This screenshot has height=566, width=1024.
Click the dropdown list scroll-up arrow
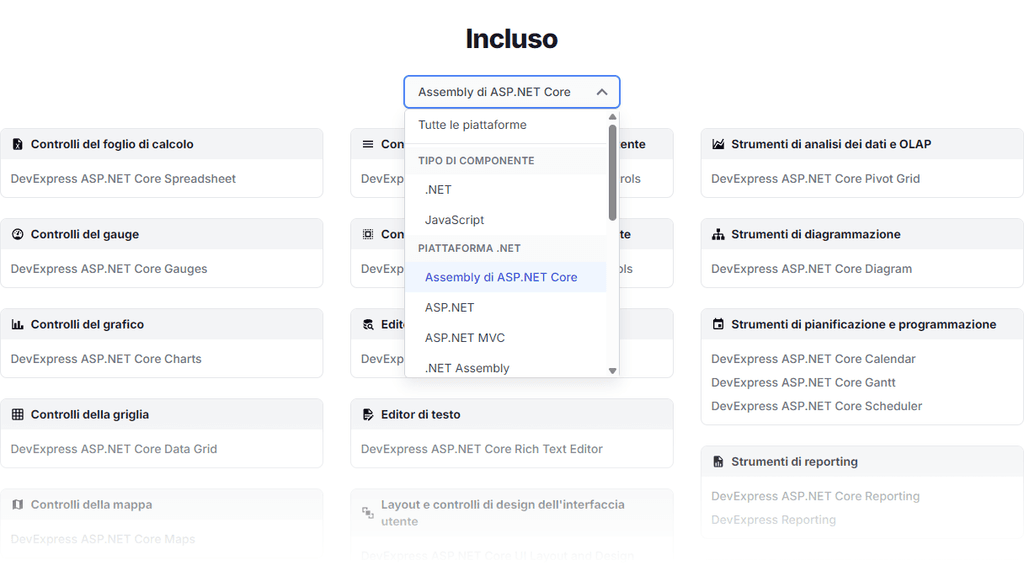tap(613, 117)
